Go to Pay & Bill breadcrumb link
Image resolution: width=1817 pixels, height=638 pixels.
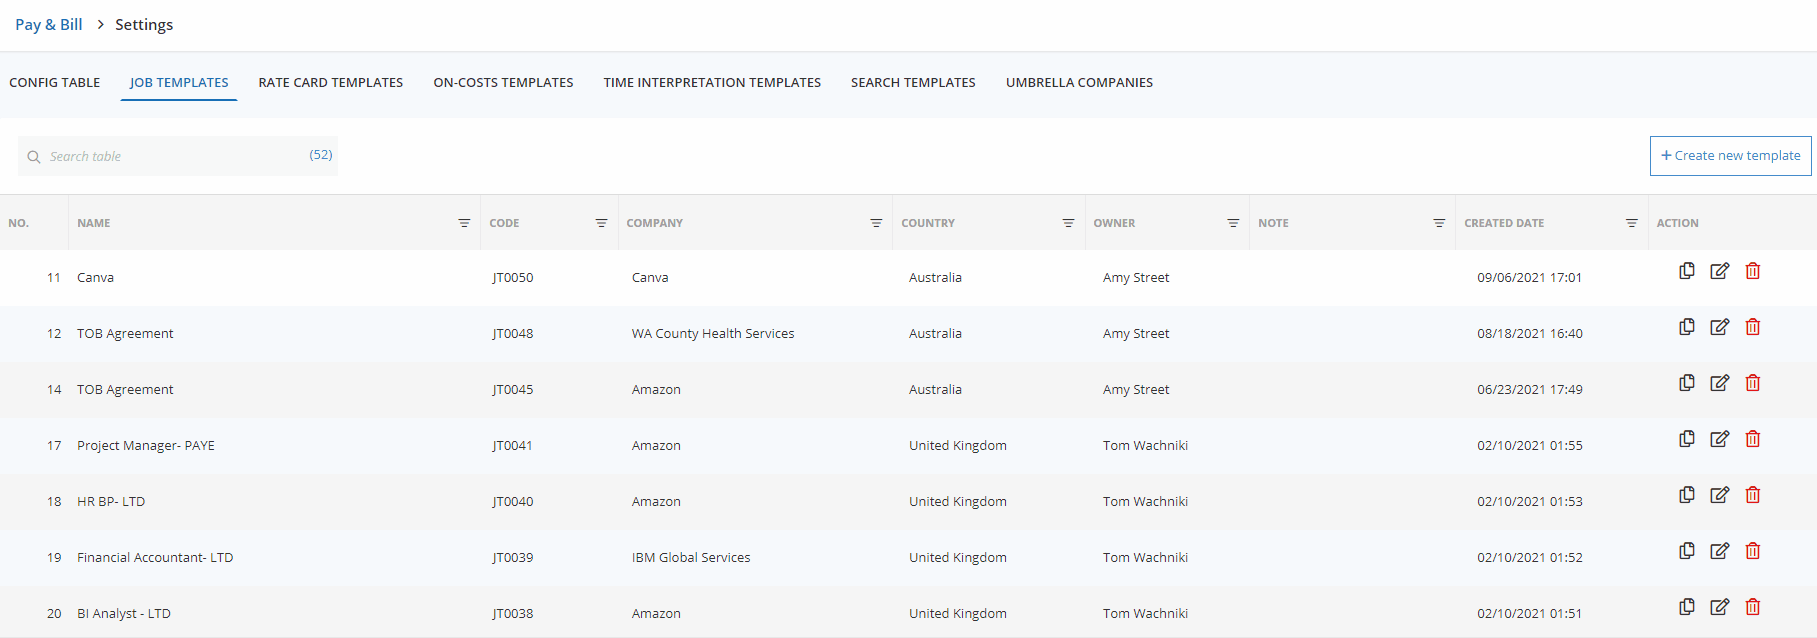pos(49,25)
